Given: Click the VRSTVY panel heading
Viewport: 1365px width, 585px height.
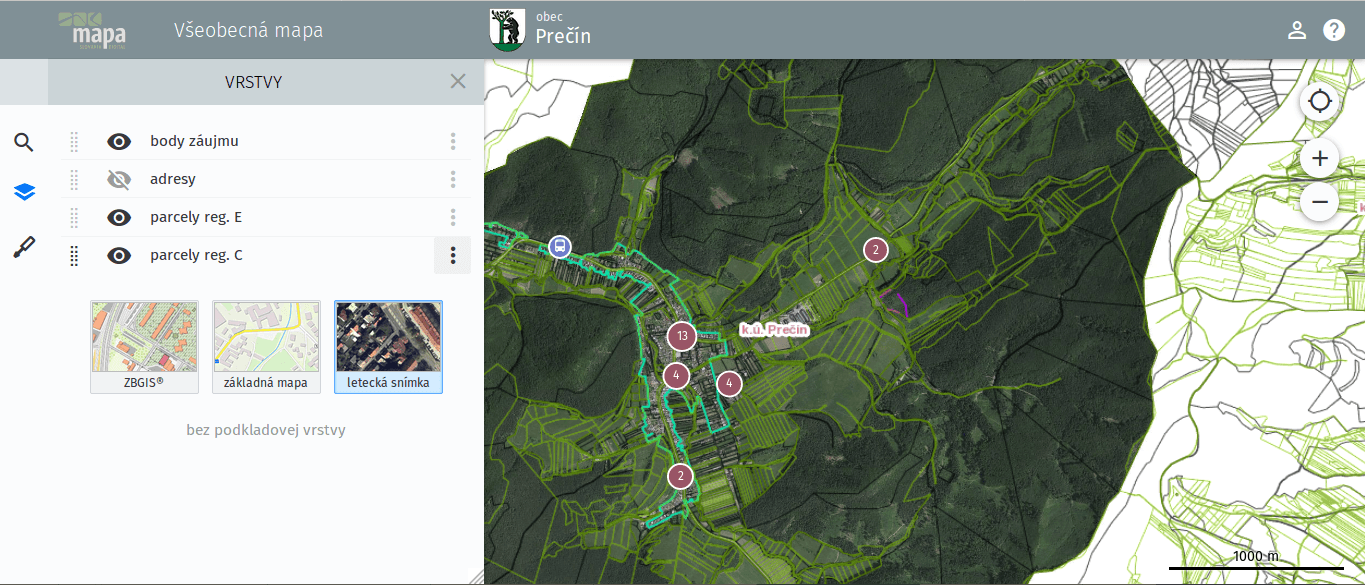Looking at the screenshot, I should pyautogui.click(x=253, y=82).
